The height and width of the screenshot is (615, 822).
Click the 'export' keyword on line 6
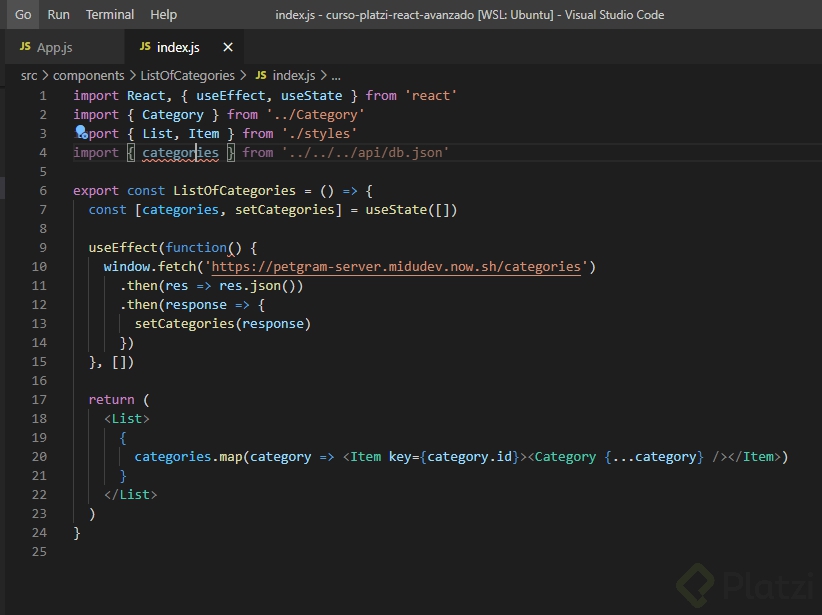point(96,190)
